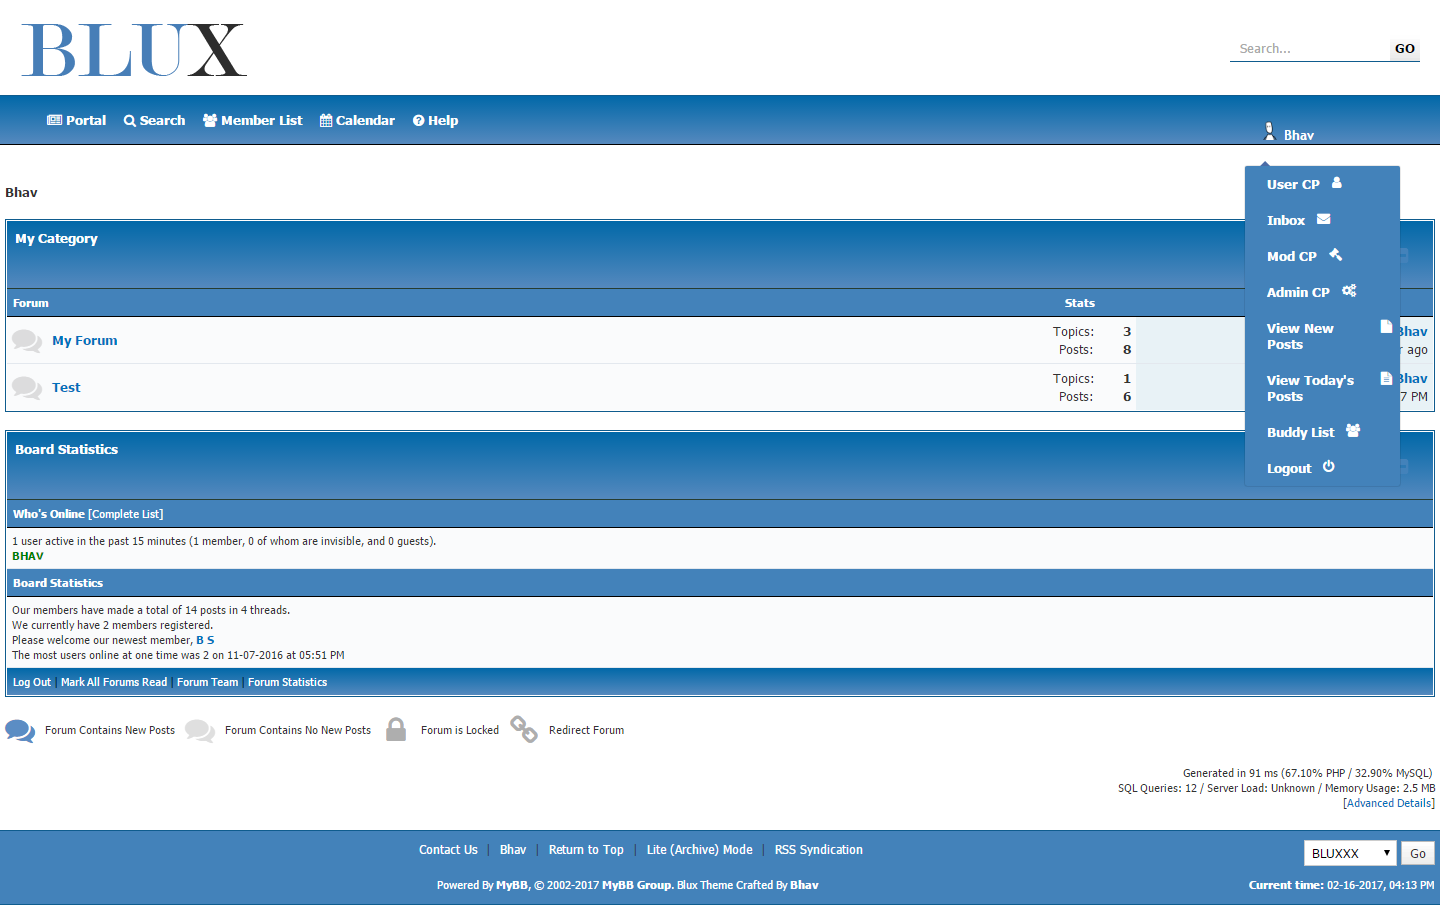Click the theme selector Go button
Viewport: 1440px width, 906px height.
click(1418, 853)
